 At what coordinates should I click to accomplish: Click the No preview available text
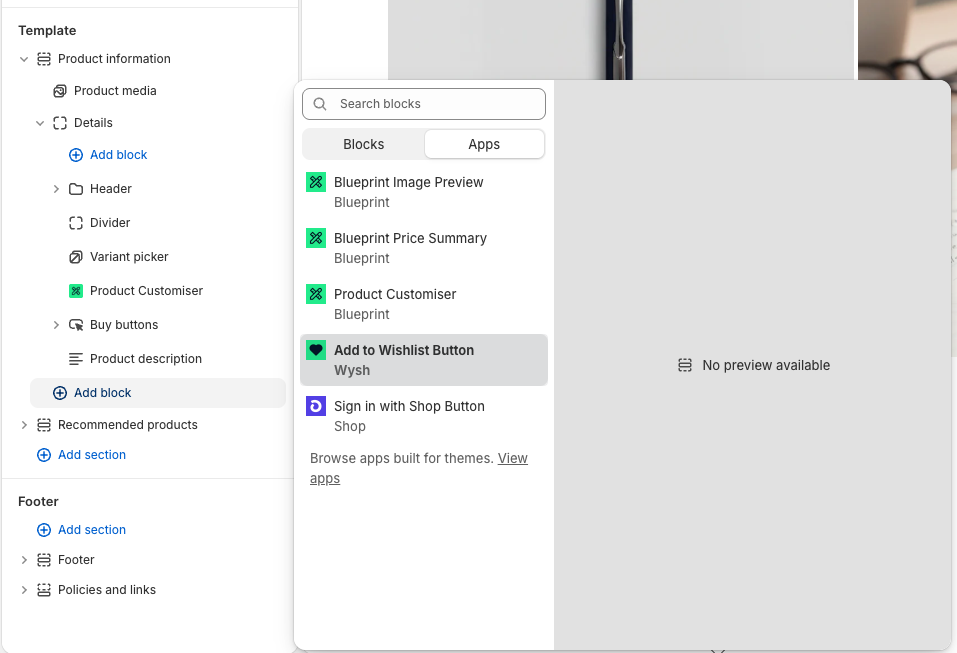click(x=766, y=366)
